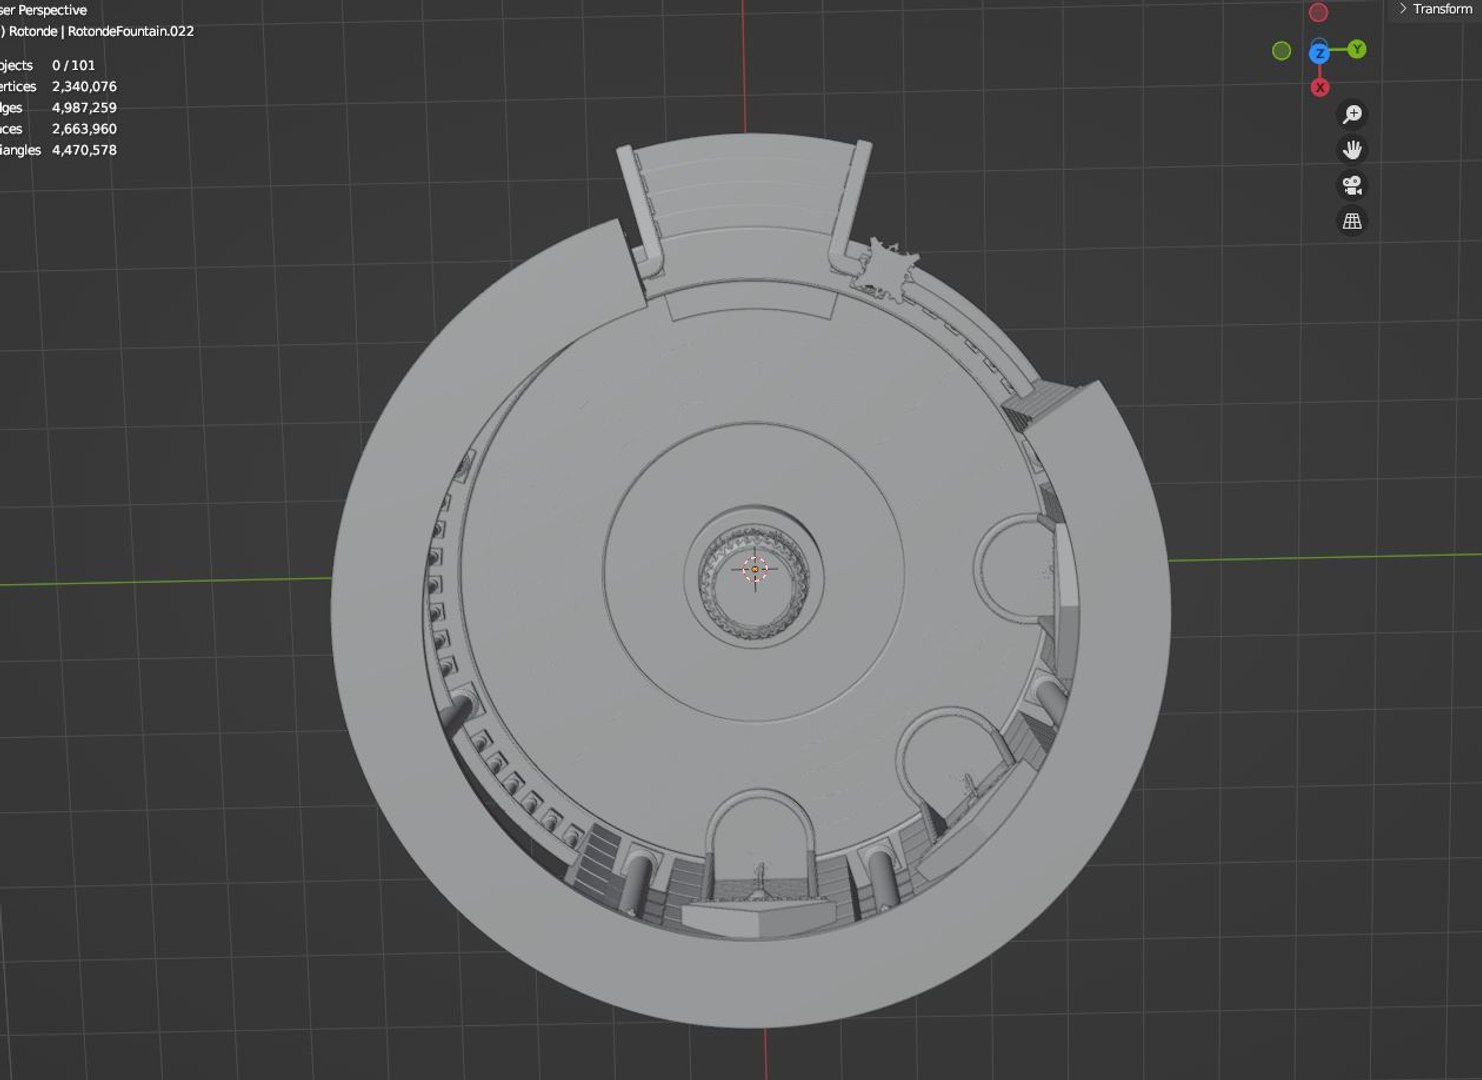
Task: Click the green Y axis on gizmo
Action: (x=1357, y=49)
